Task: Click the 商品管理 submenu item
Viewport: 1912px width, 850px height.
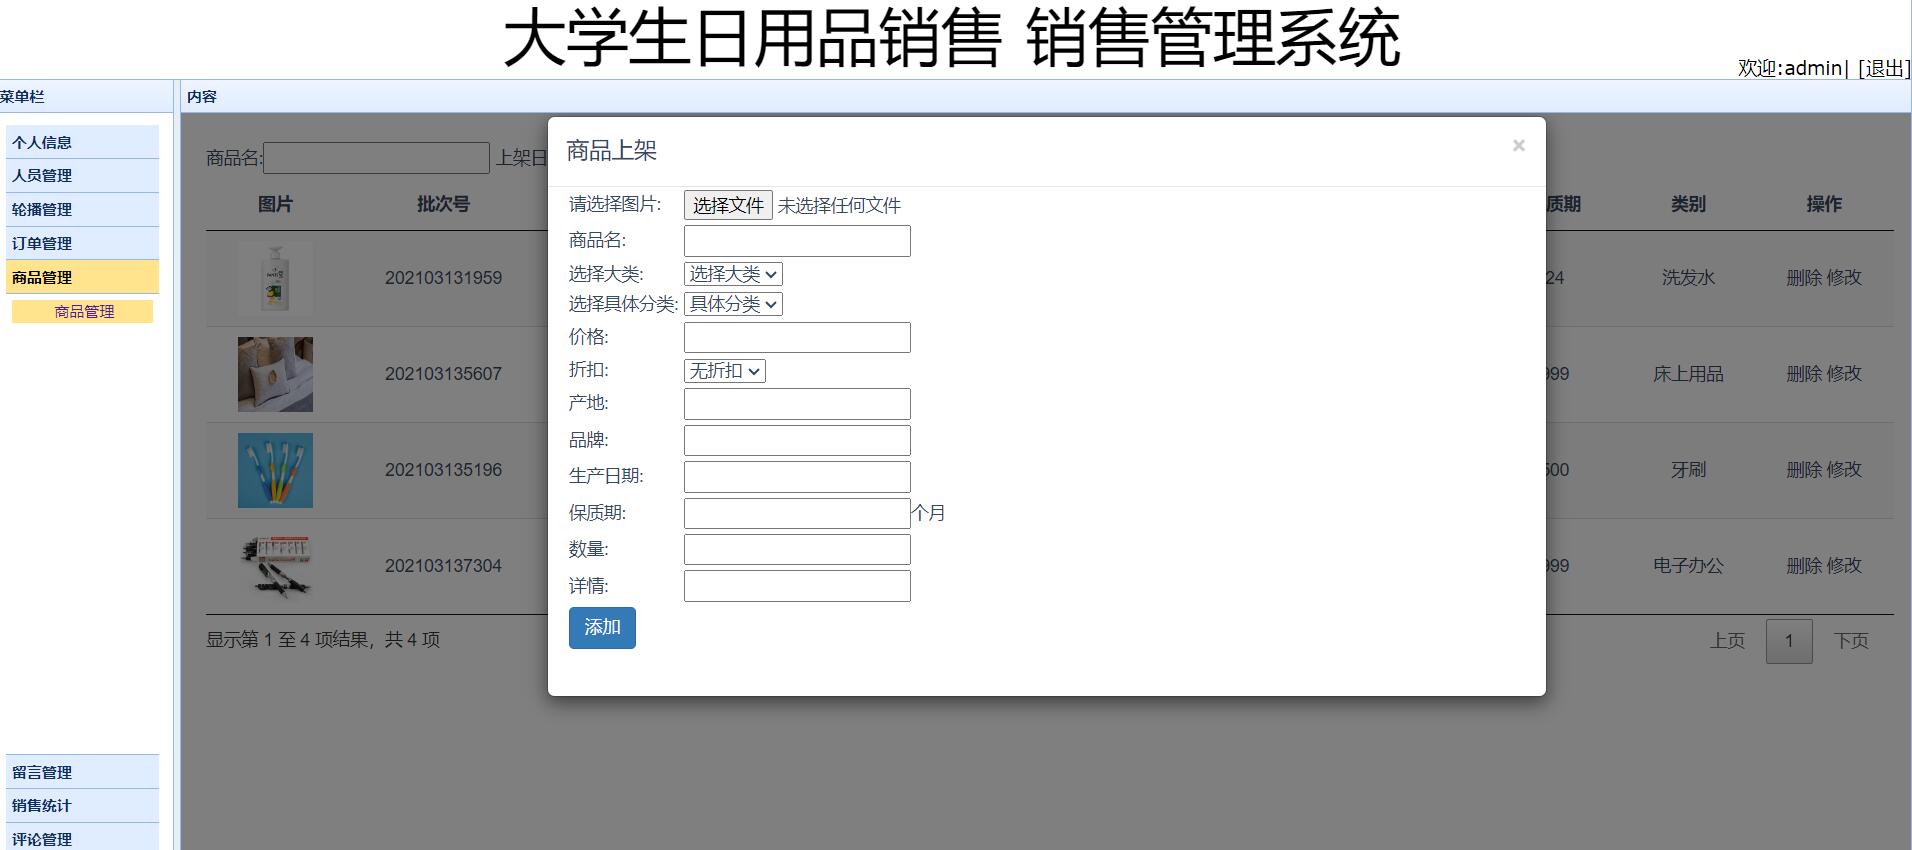Action: pyautogui.click(x=83, y=311)
